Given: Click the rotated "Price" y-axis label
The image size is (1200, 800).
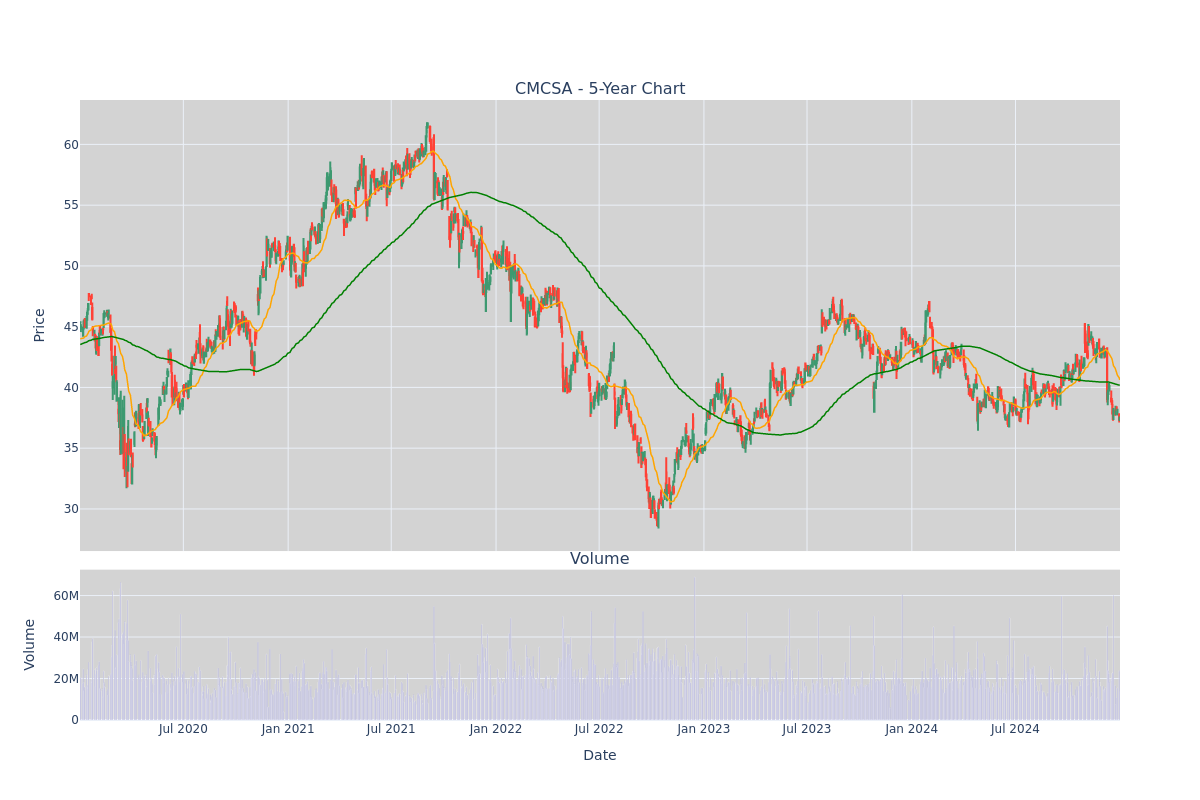Looking at the screenshot, I should tap(40, 325).
